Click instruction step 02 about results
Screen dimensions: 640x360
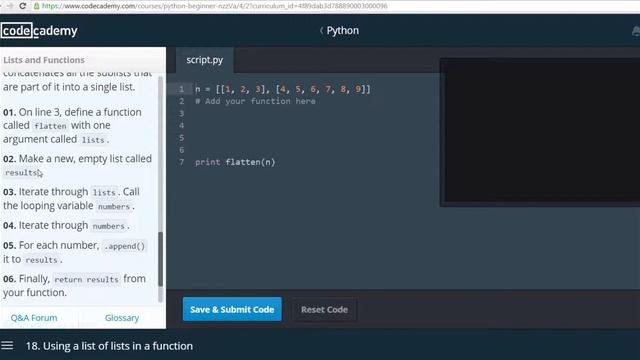(77, 165)
